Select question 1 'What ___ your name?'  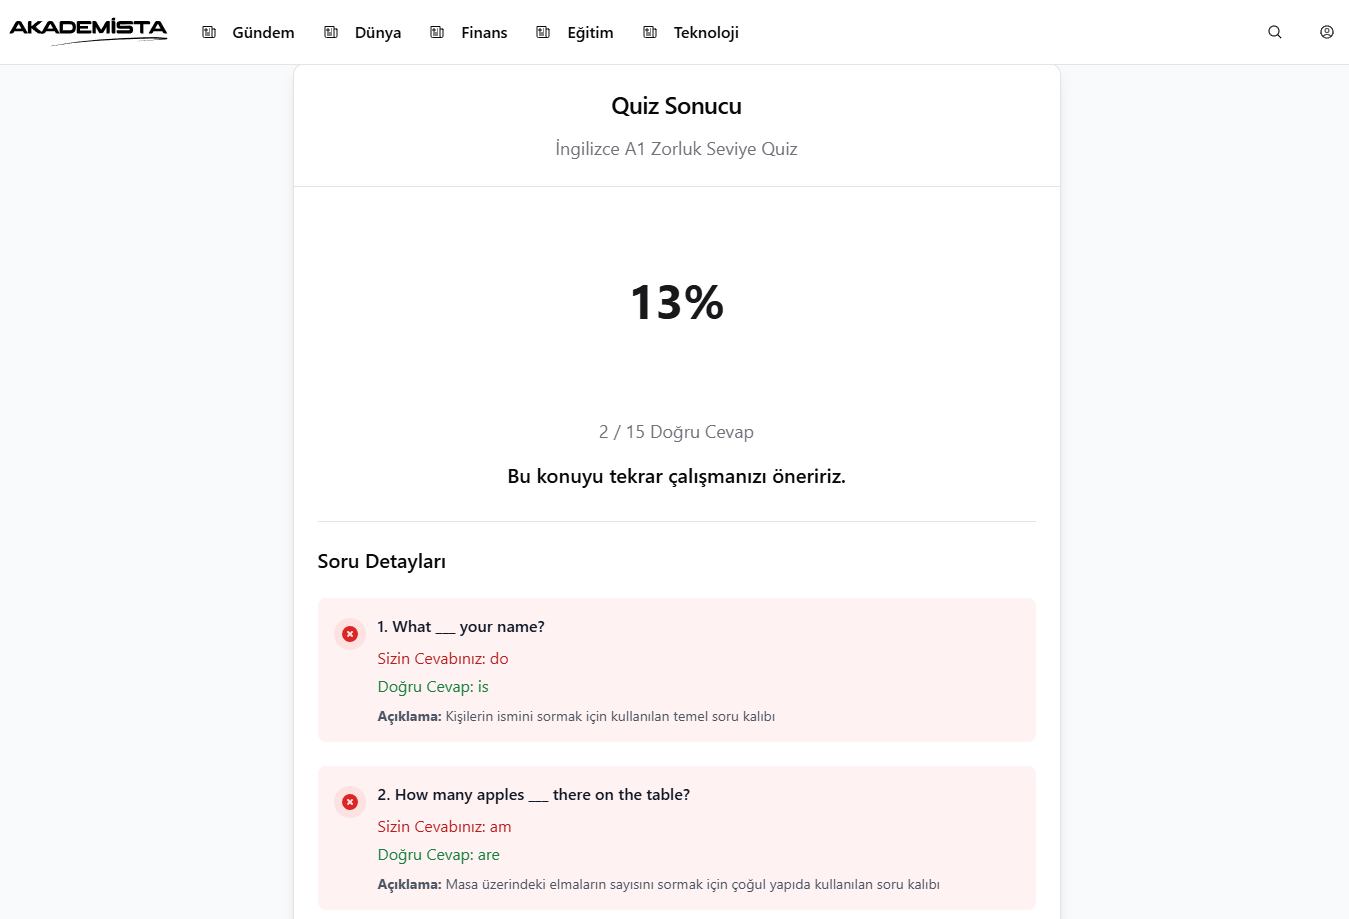(461, 627)
